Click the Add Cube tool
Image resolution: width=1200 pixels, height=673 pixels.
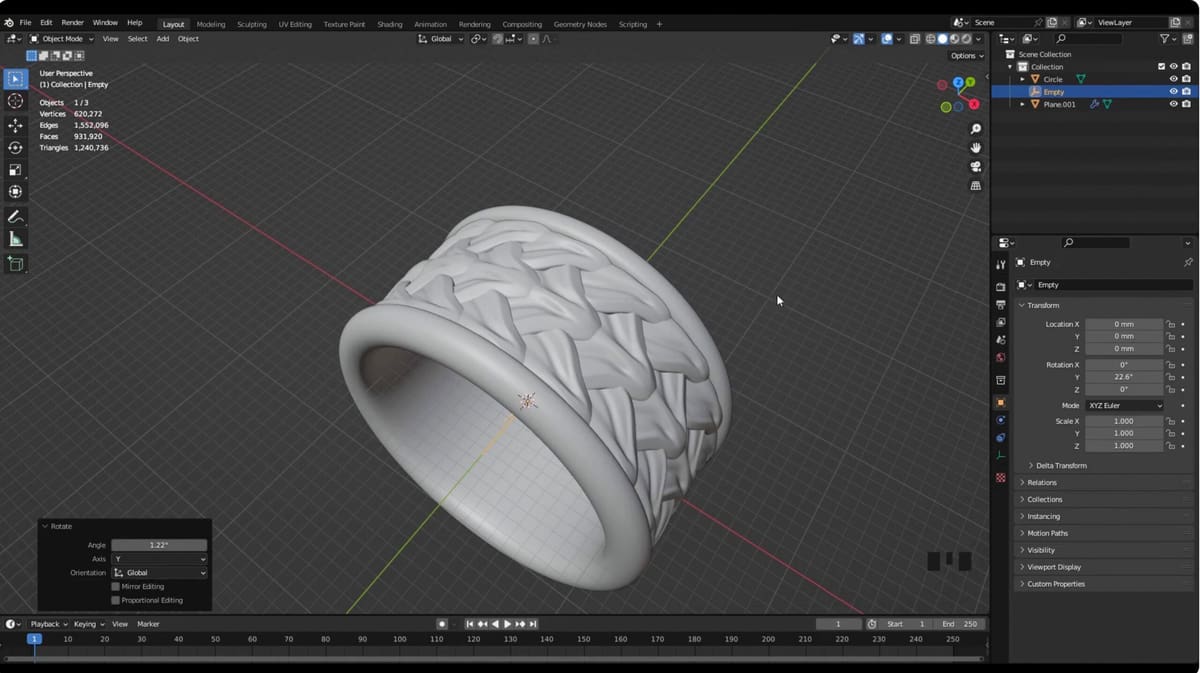15,264
